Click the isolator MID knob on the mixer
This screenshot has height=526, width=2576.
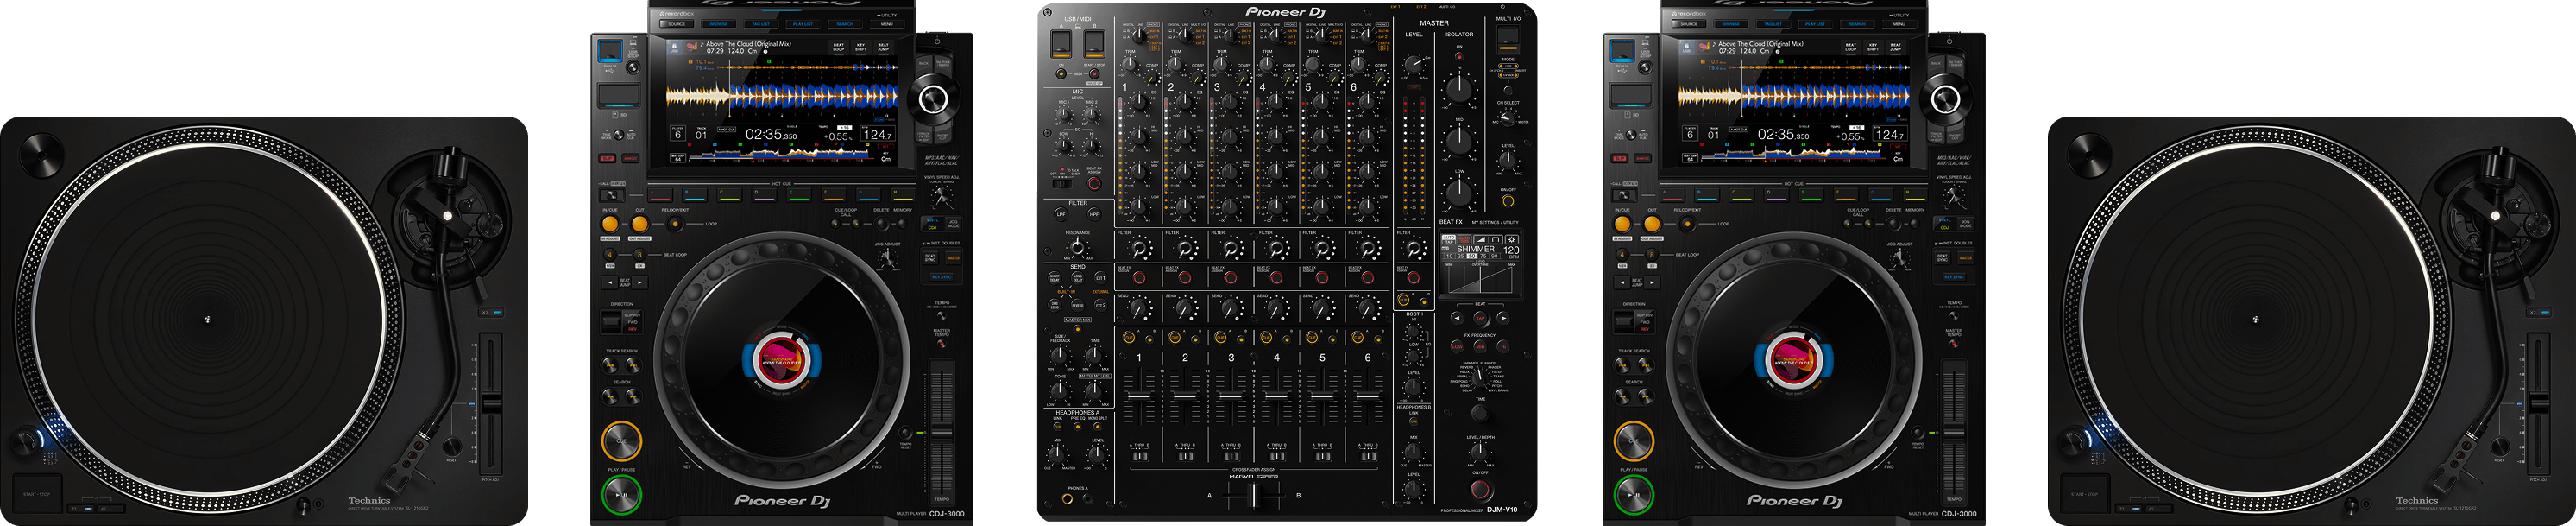[1459, 139]
